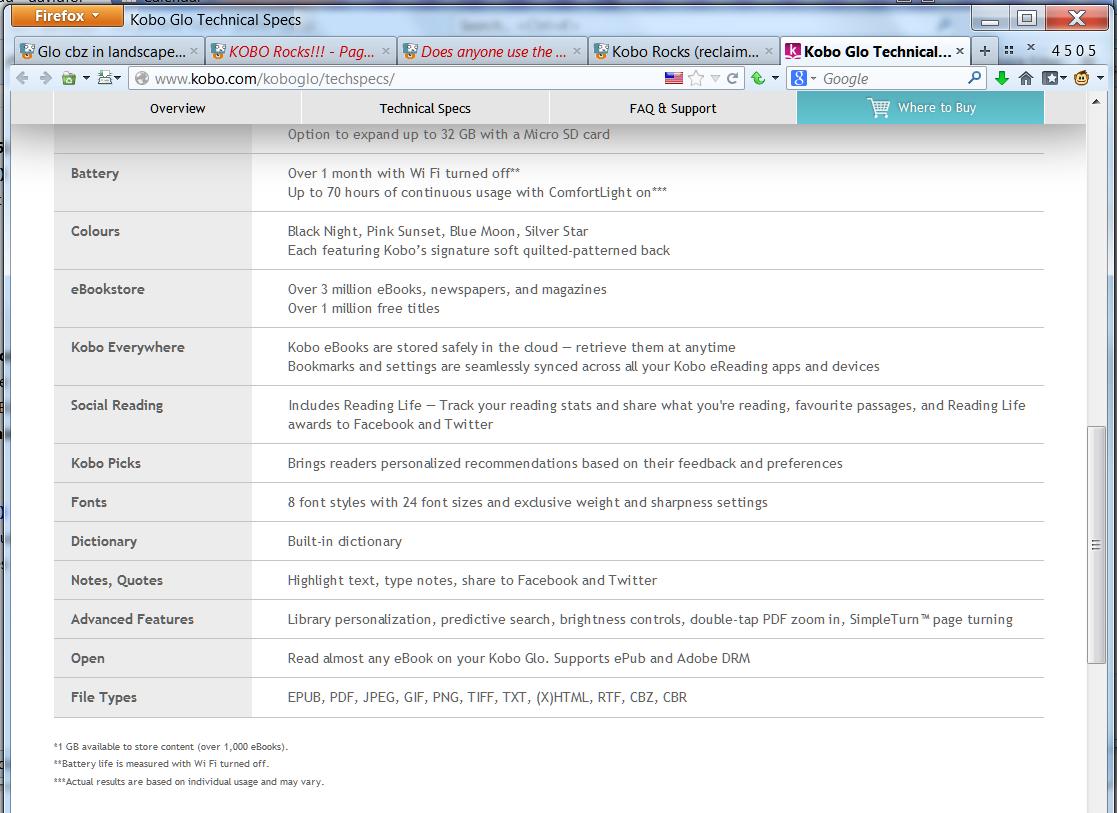Screen dimensions: 1117x813
Task: Open dropdown next to green folder icon
Action: 86,78
